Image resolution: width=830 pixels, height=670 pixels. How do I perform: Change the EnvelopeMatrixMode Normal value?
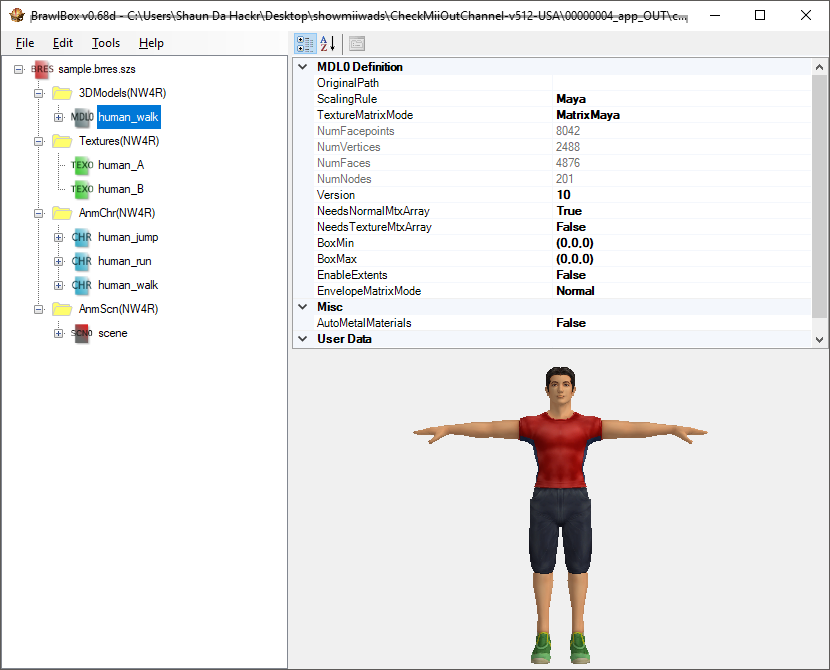(x=682, y=291)
